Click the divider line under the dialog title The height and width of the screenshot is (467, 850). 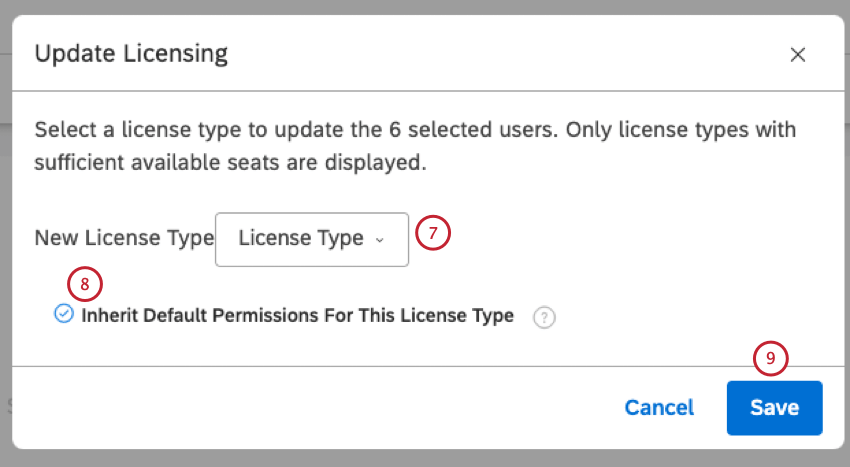click(x=425, y=91)
